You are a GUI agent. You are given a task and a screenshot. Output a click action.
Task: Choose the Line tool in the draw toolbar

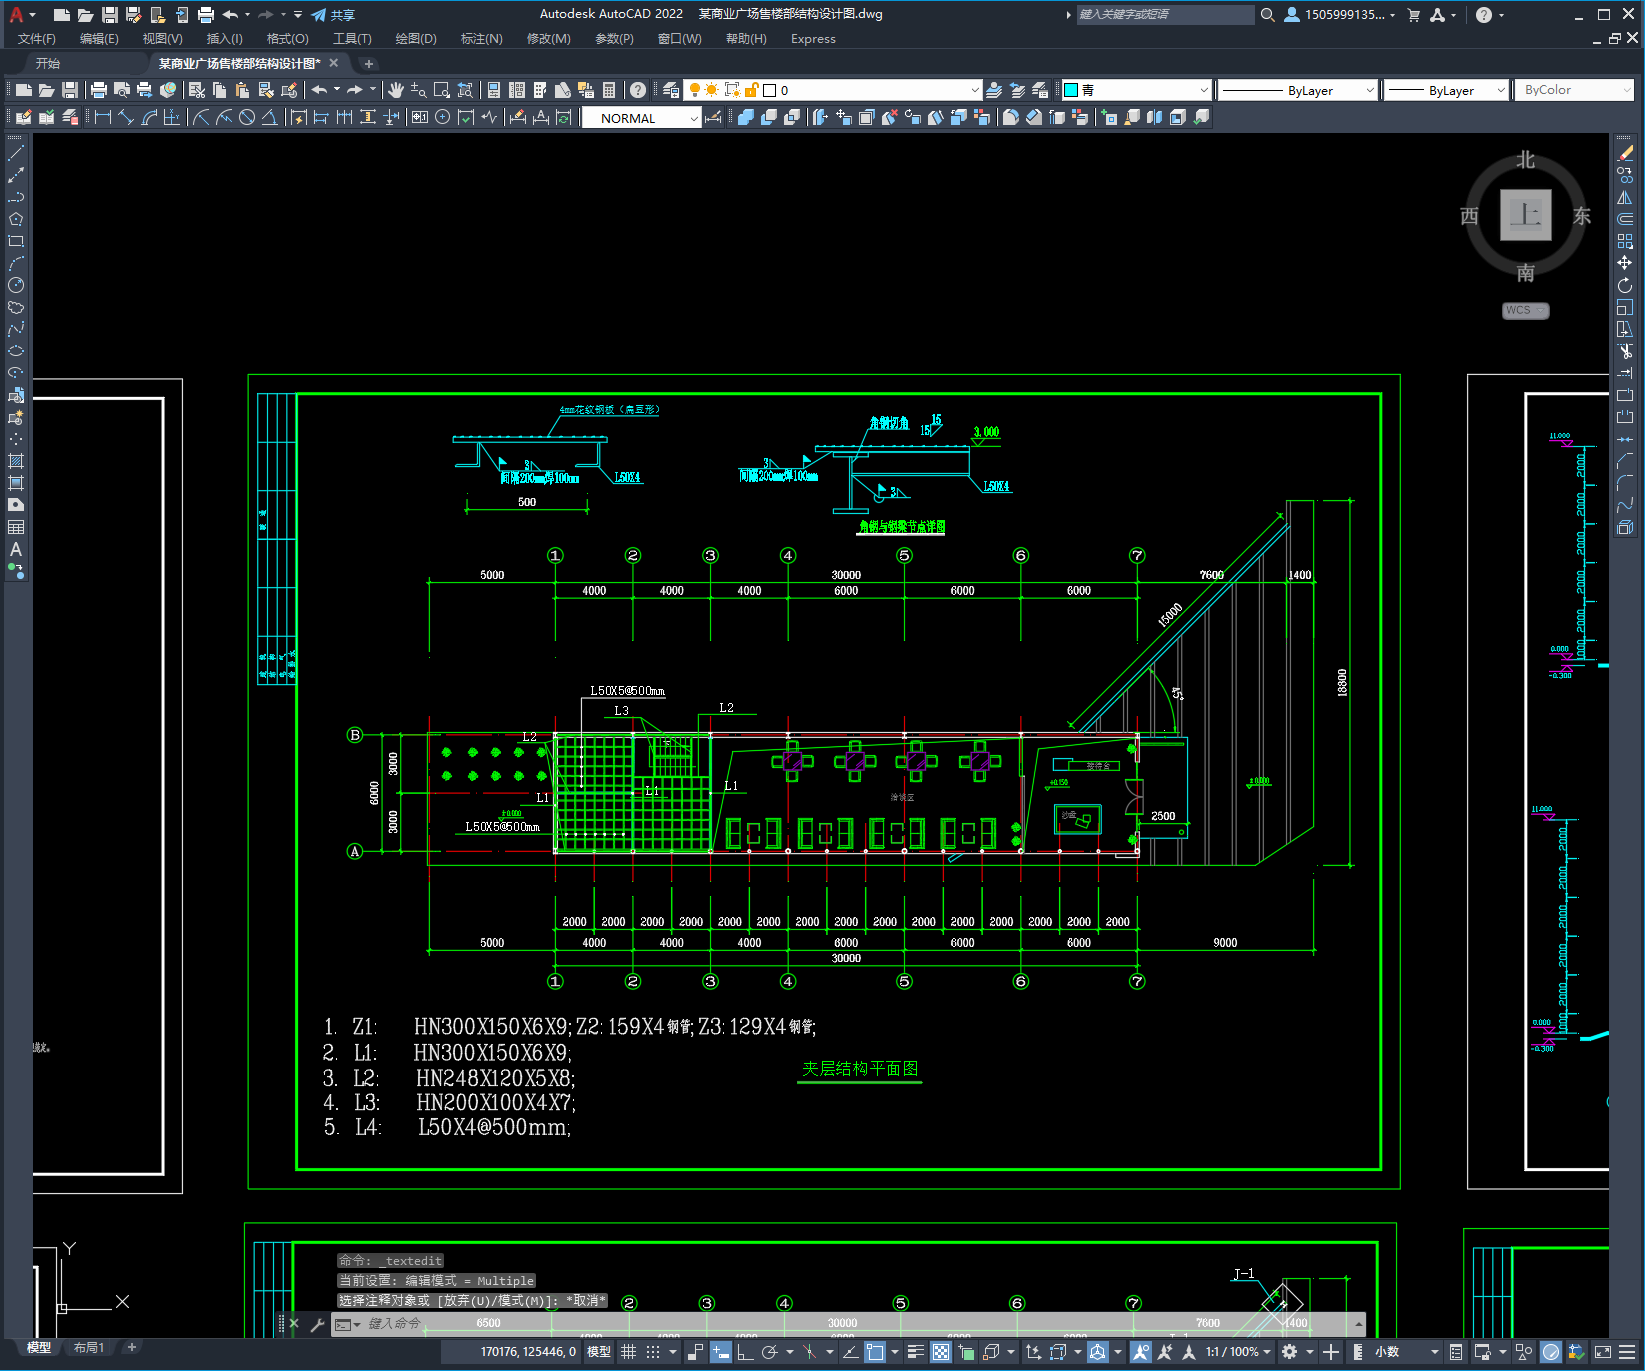point(16,154)
